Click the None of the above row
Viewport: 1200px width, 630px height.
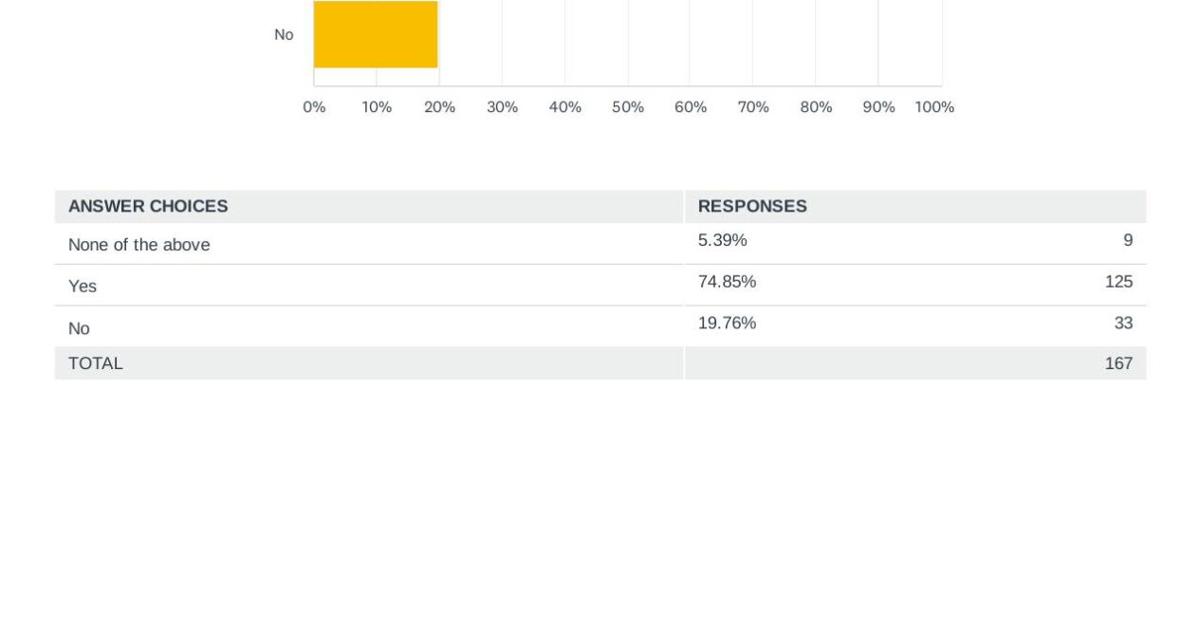(600, 243)
